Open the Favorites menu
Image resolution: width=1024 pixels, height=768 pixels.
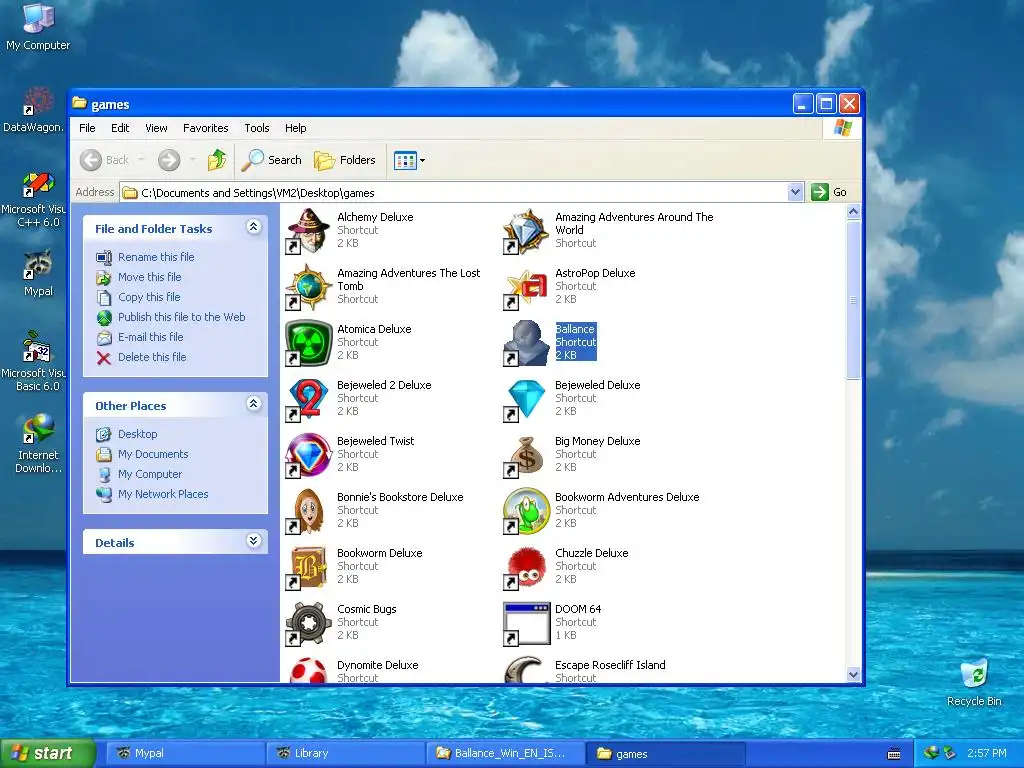[206, 128]
